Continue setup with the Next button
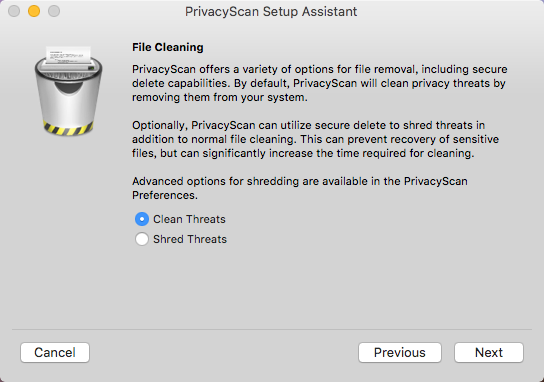This screenshot has height=382, width=544. [x=489, y=353]
